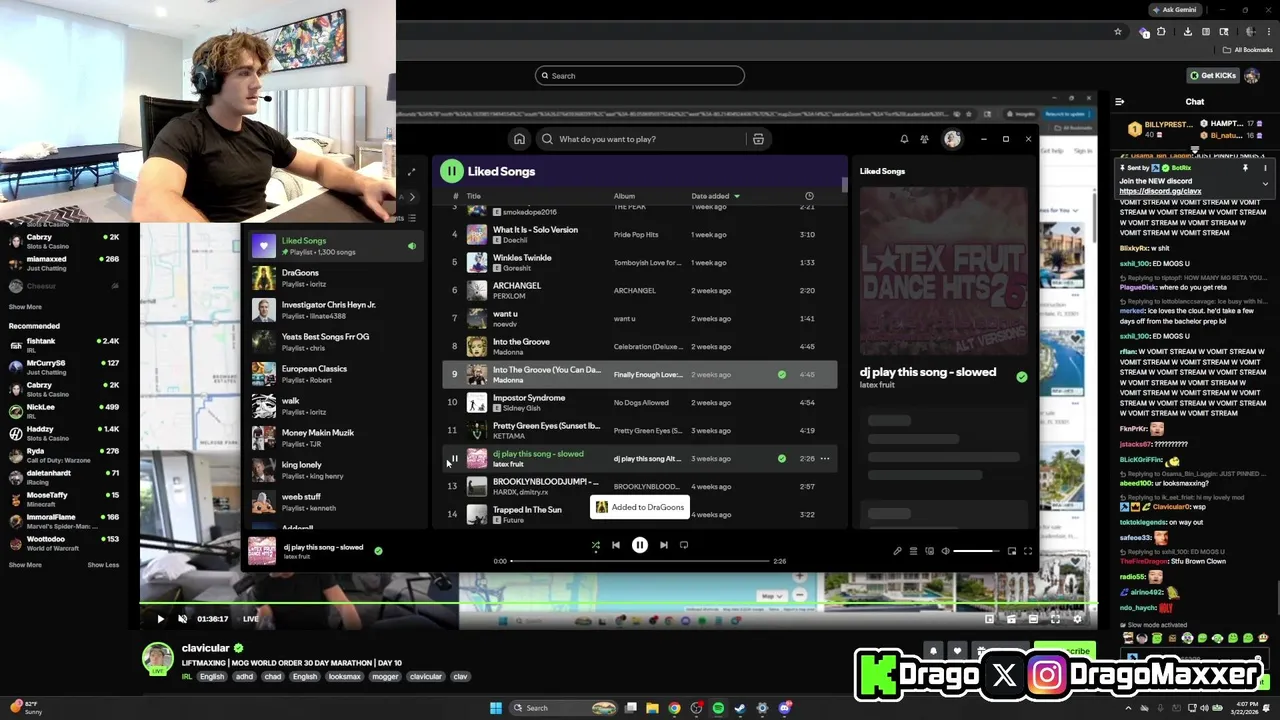
Task: Sort by the Date added column dropdown
Action: (x=716, y=196)
